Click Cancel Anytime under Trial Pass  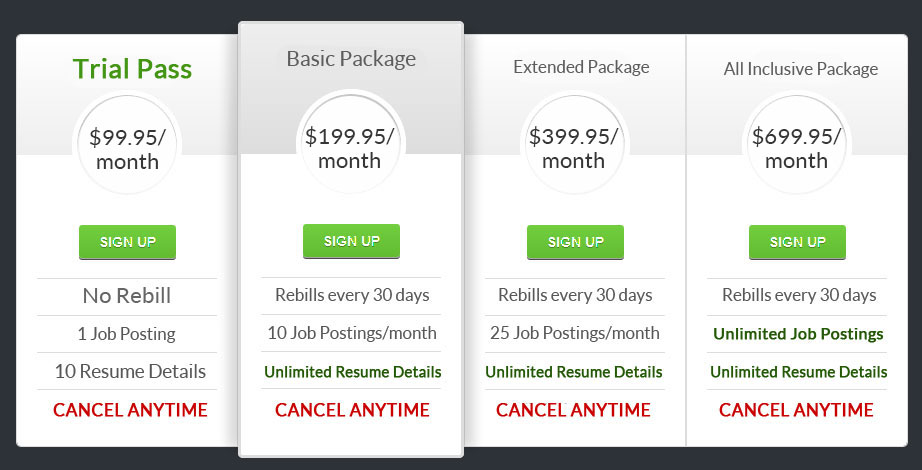click(x=130, y=409)
